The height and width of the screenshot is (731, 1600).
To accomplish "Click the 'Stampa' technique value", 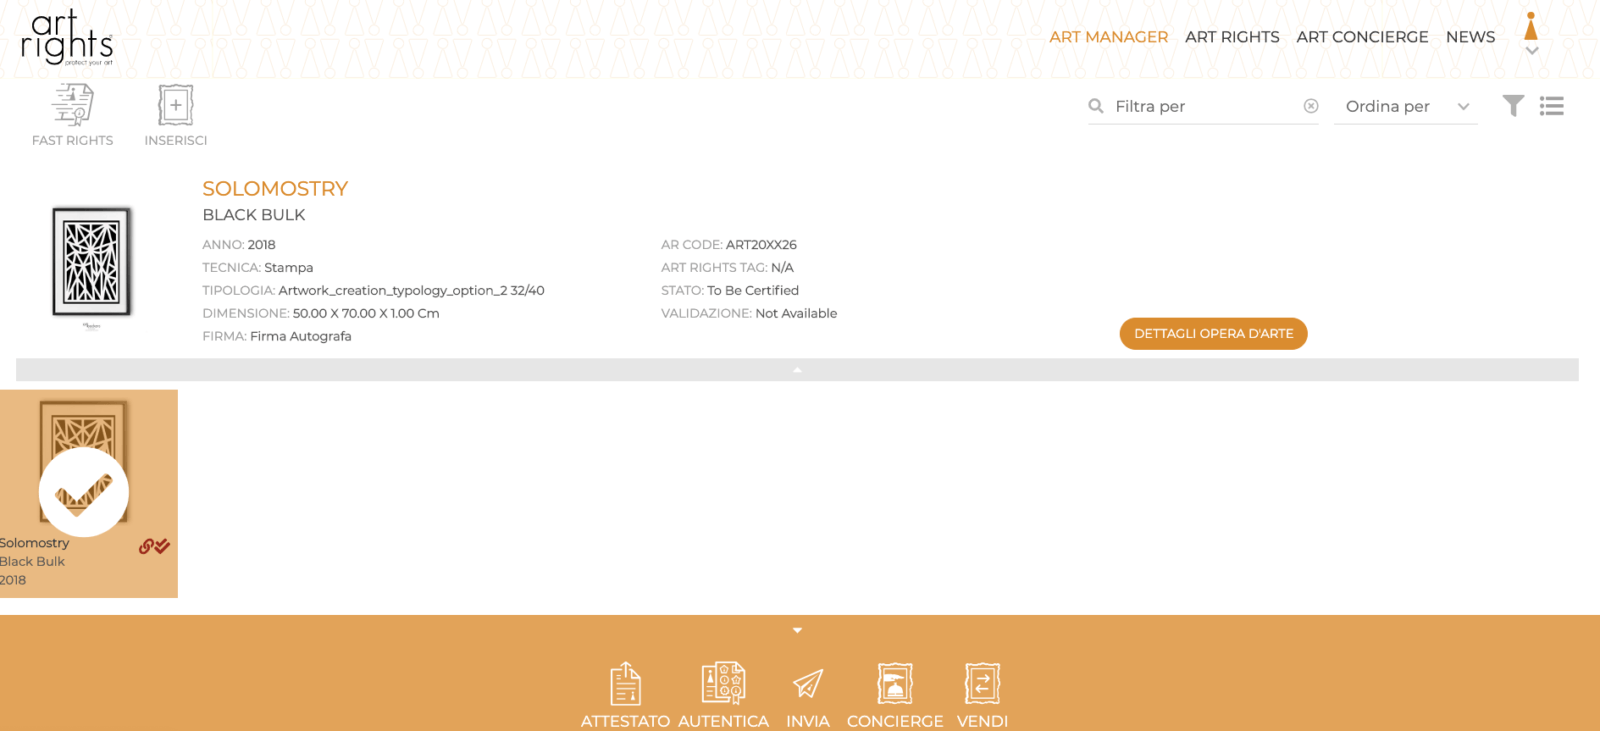I will pyautogui.click(x=289, y=268).
